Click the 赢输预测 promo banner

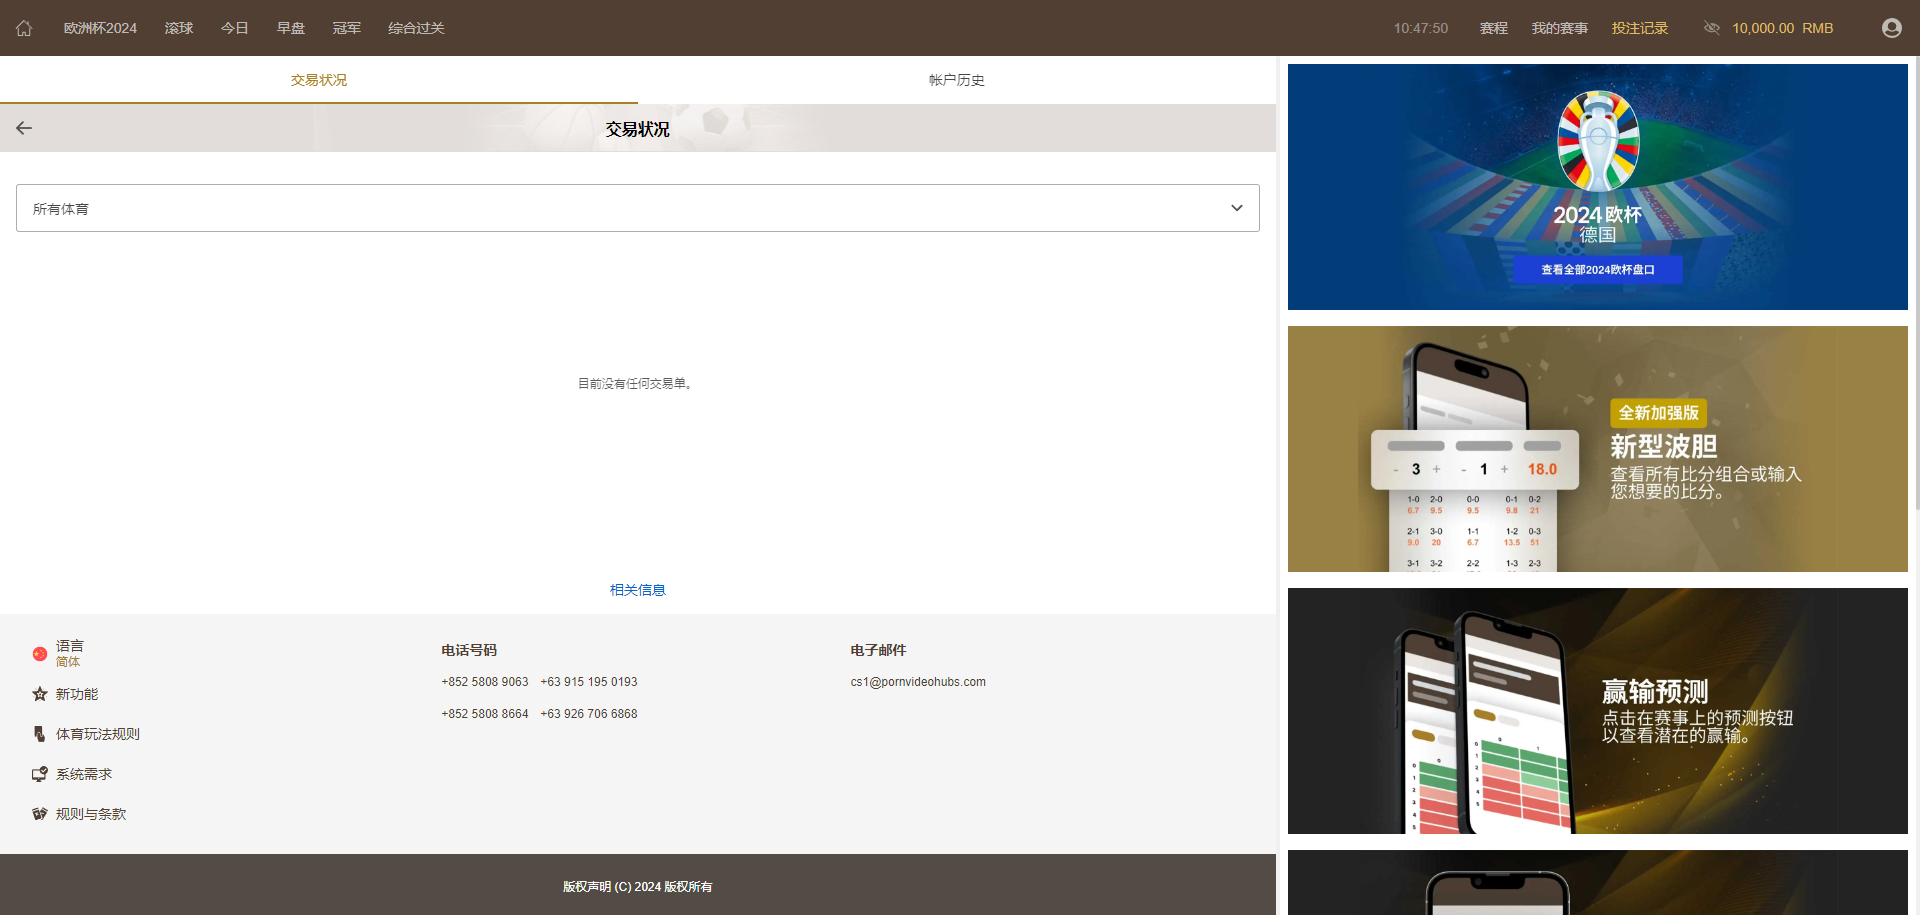click(x=1597, y=711)
